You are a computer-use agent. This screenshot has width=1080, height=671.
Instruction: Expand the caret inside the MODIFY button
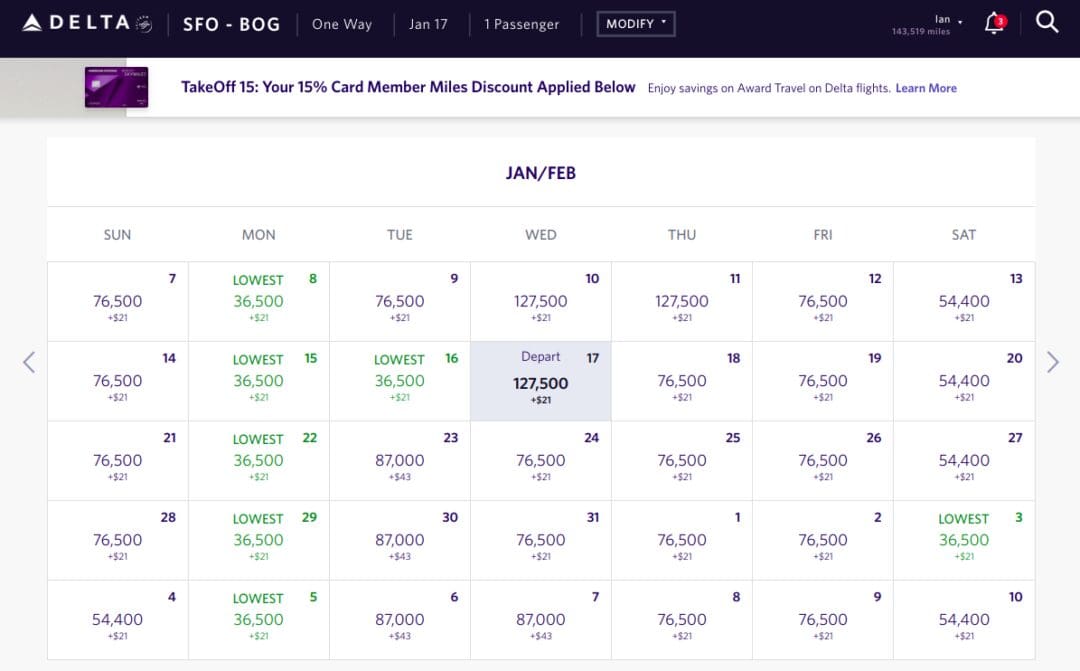click(662, 23)
